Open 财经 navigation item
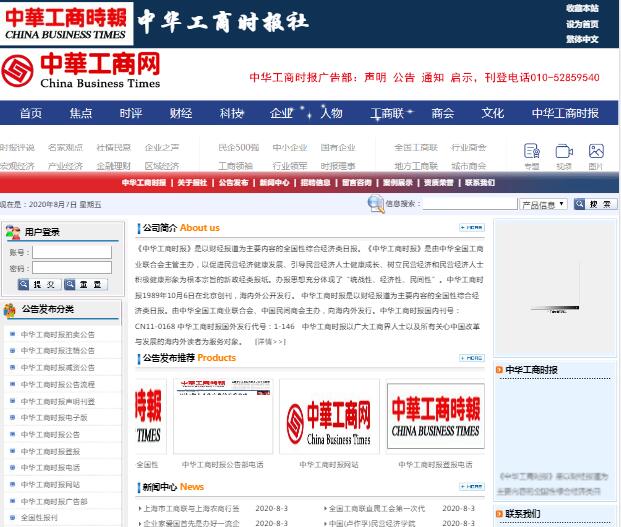Image resolution: width=621 pixels, height=527 pixels. pos(181,113)
